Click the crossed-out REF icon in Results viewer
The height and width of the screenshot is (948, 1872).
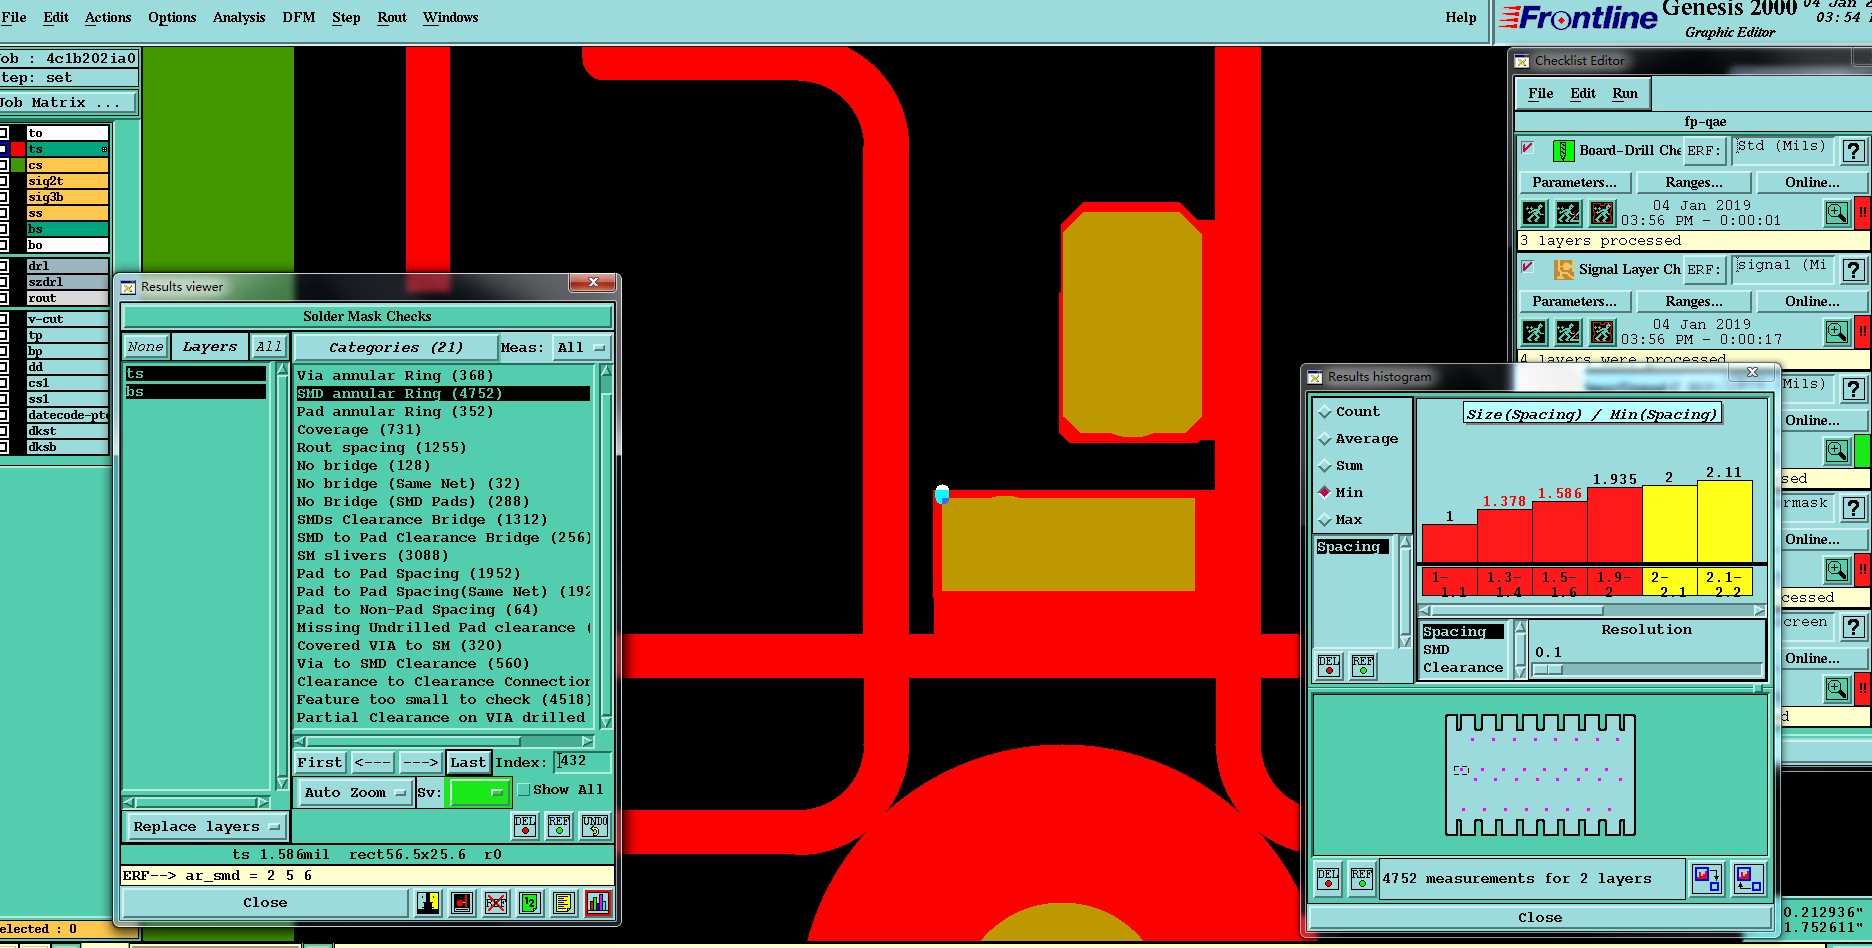point(495,903)
